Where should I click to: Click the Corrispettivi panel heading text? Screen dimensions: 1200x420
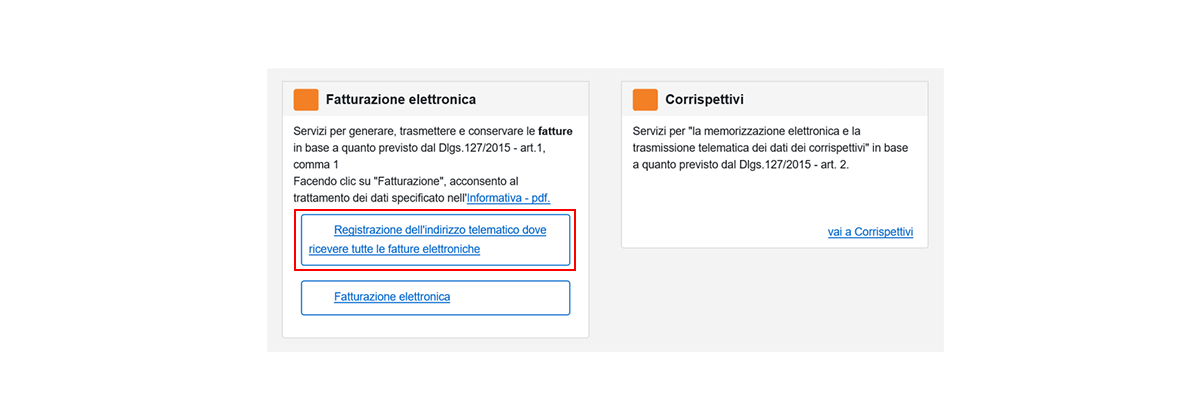click(x=704, y=100)
